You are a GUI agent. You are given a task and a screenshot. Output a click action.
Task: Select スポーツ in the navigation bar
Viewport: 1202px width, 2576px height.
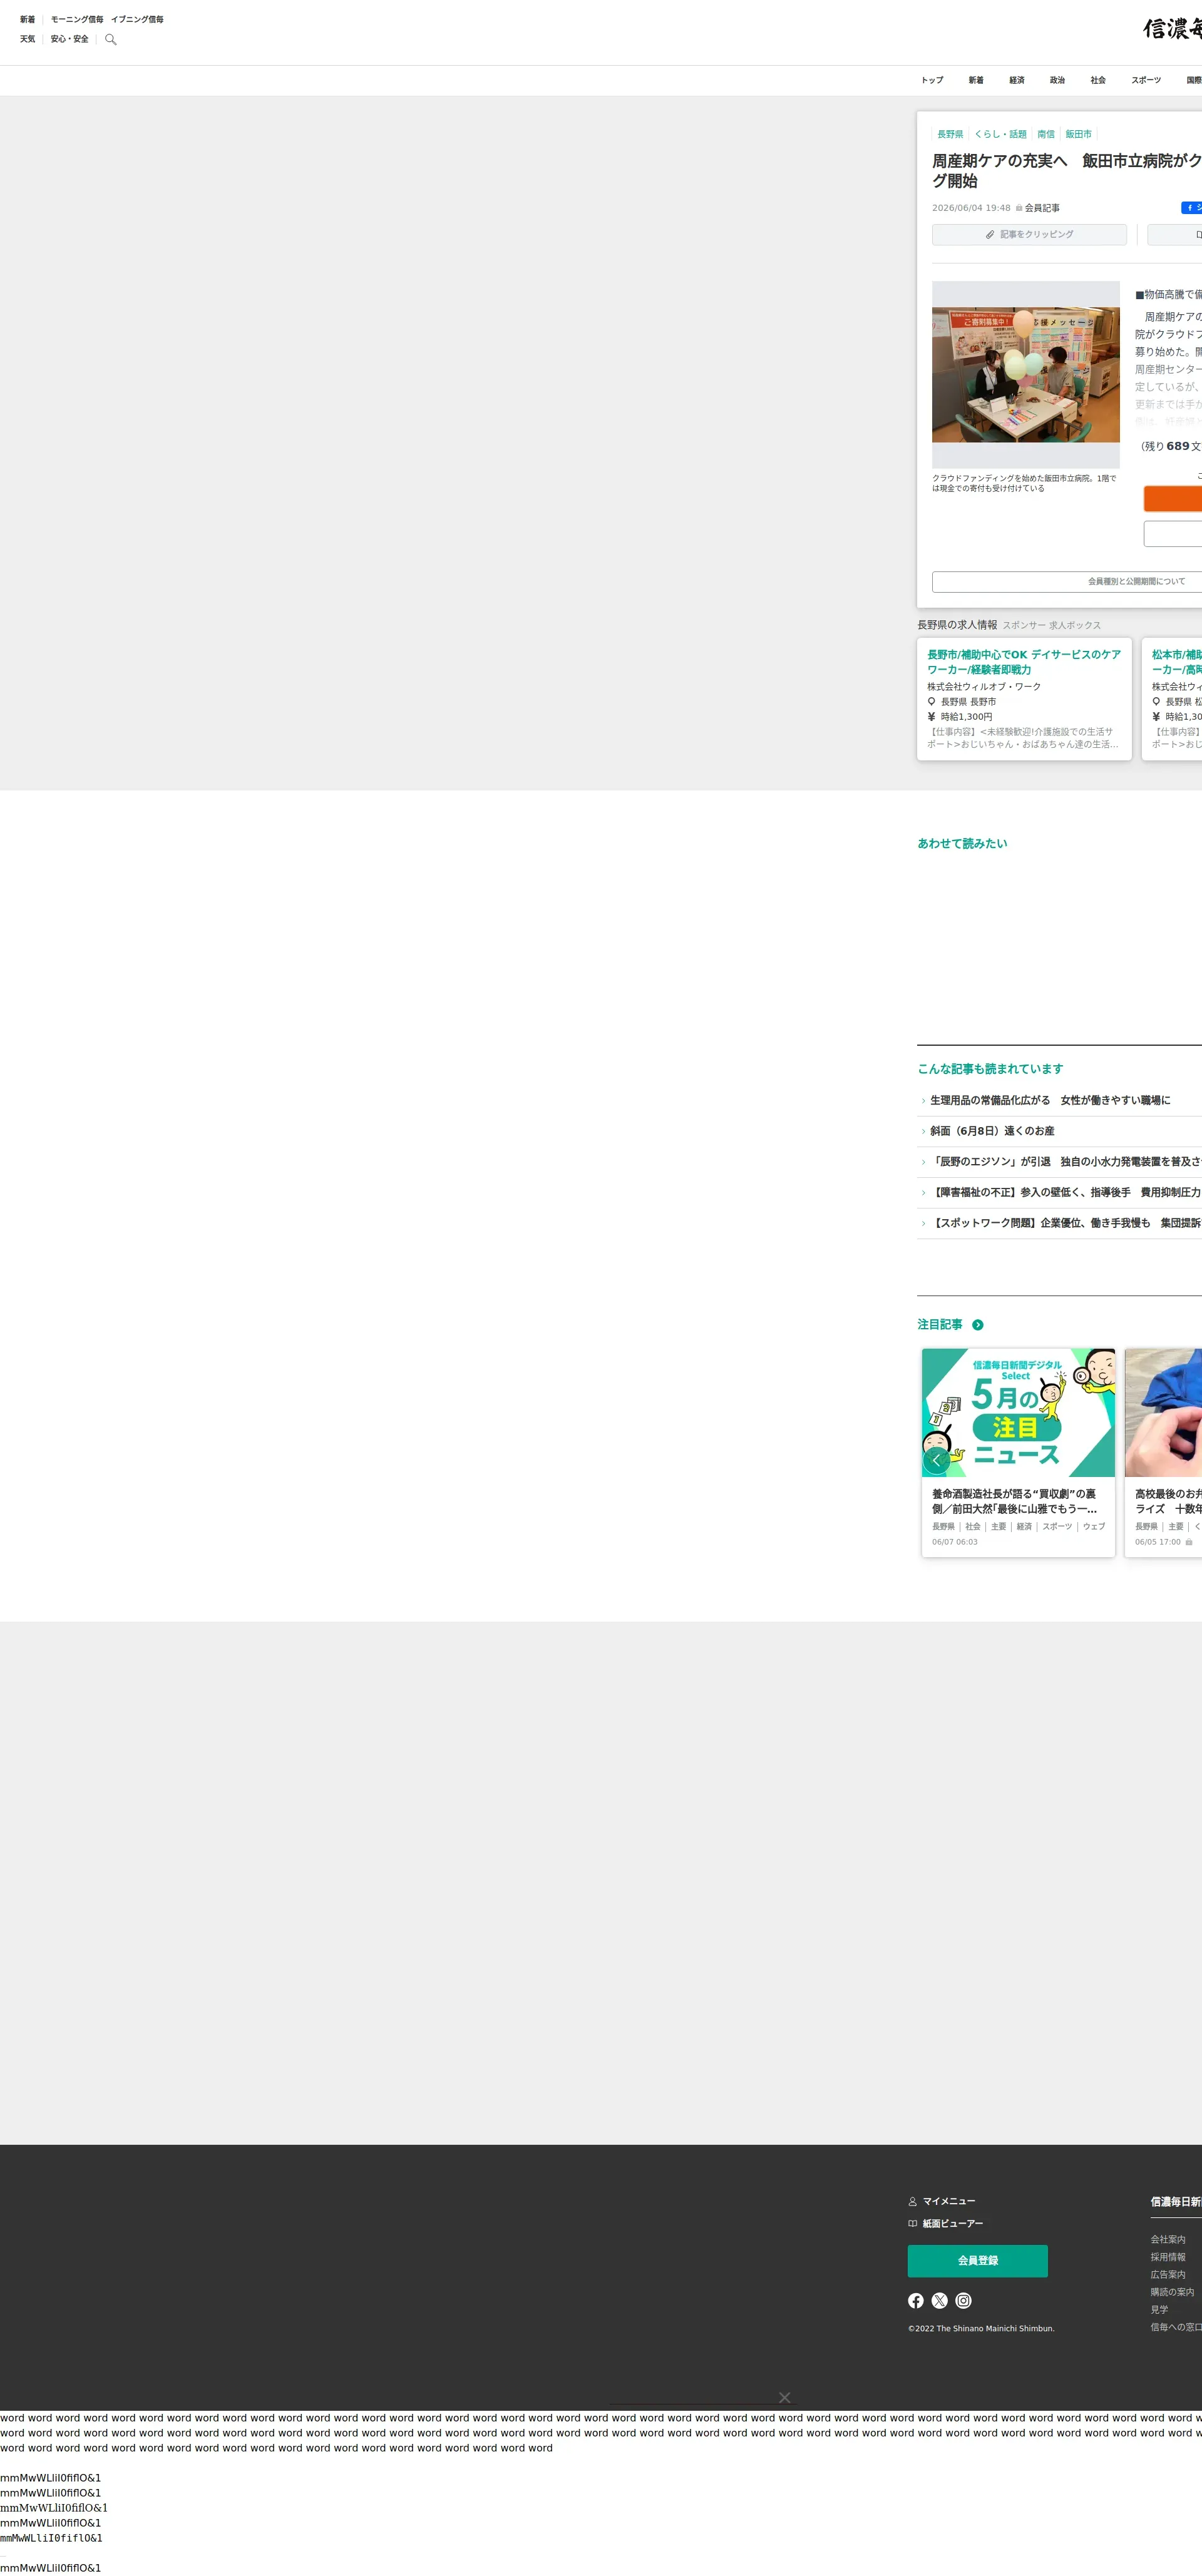tap(1147, 81)
